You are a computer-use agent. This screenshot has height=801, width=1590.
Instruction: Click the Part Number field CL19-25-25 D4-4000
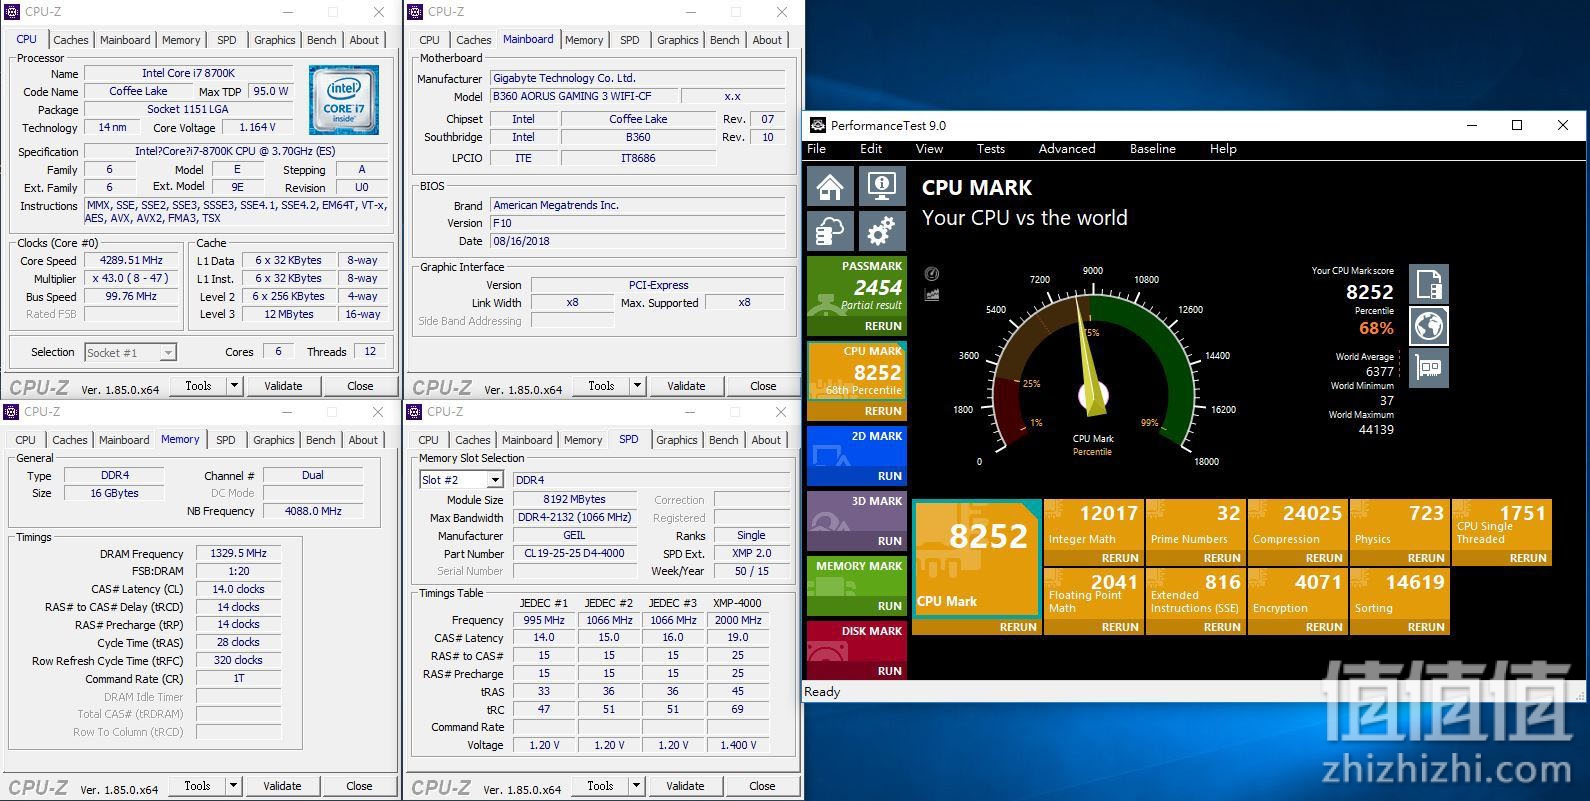(x=574, y=553)
